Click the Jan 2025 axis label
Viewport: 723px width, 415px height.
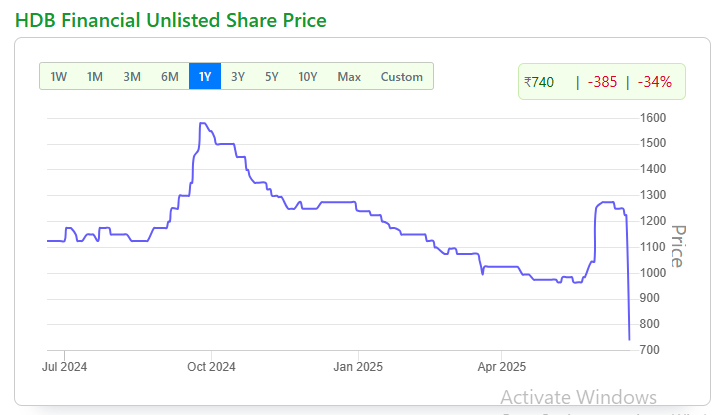tap(358, 367)
